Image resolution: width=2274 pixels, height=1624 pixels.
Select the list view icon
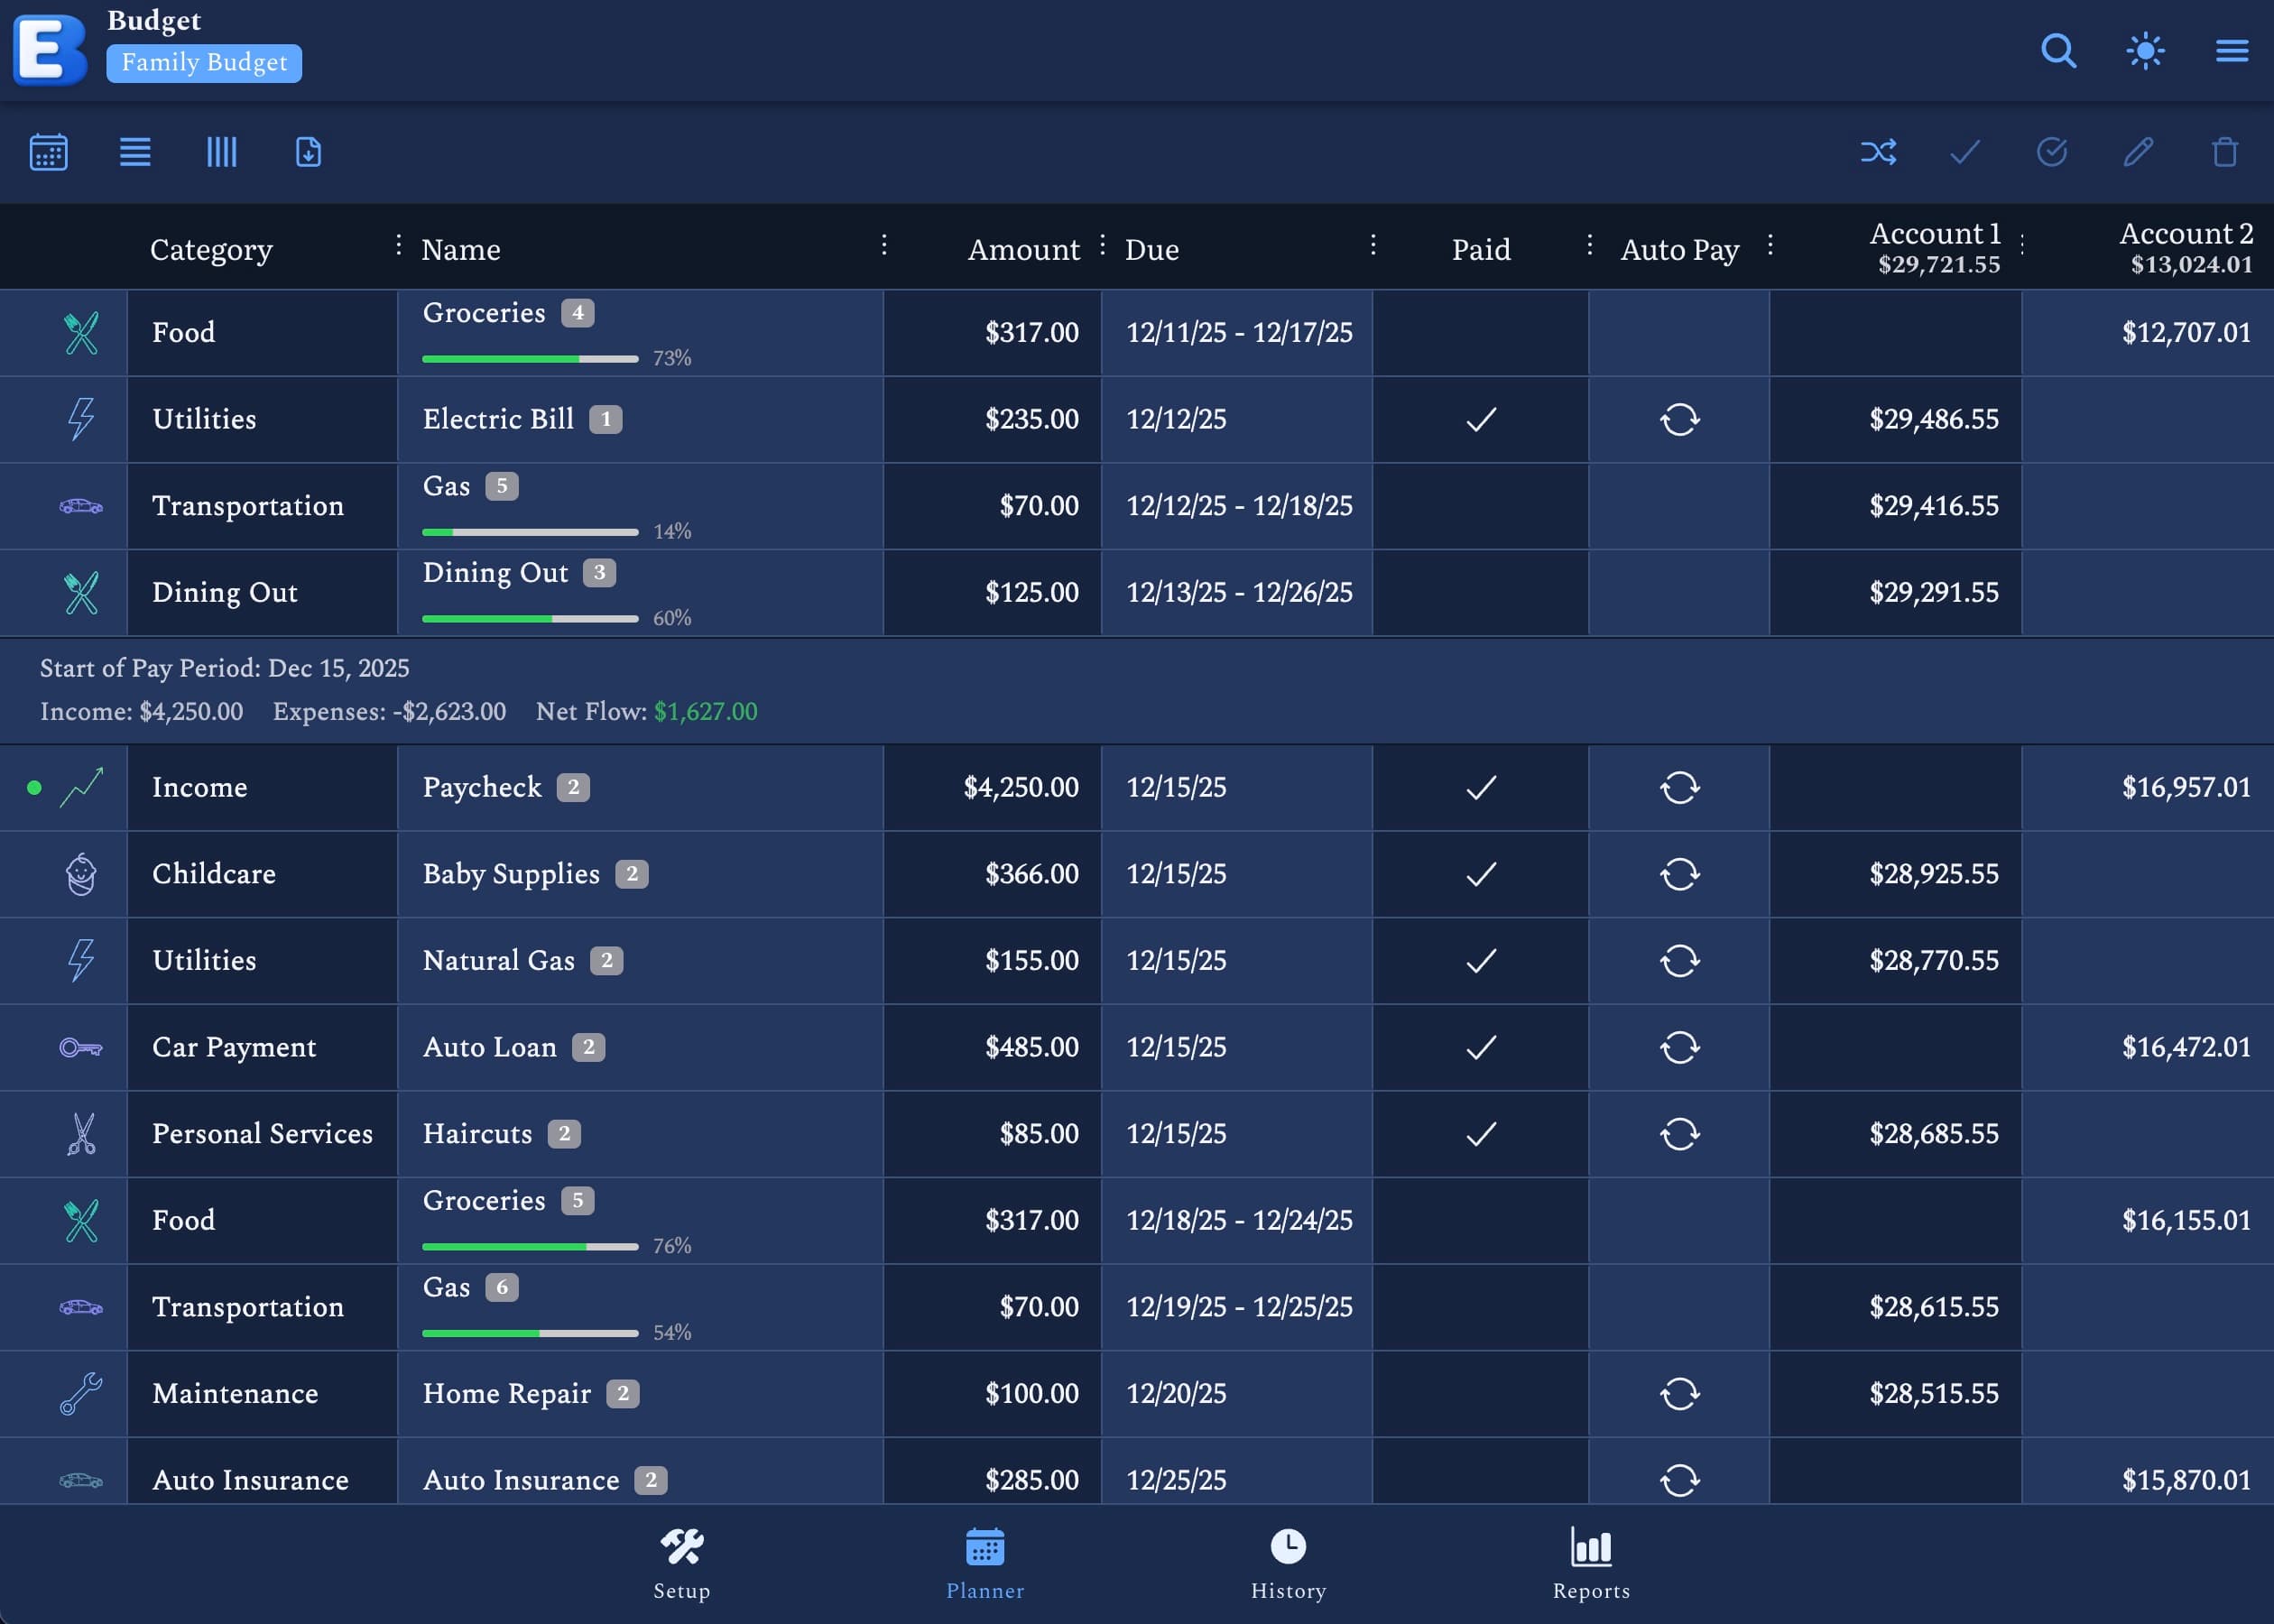(x=134, y=152)
